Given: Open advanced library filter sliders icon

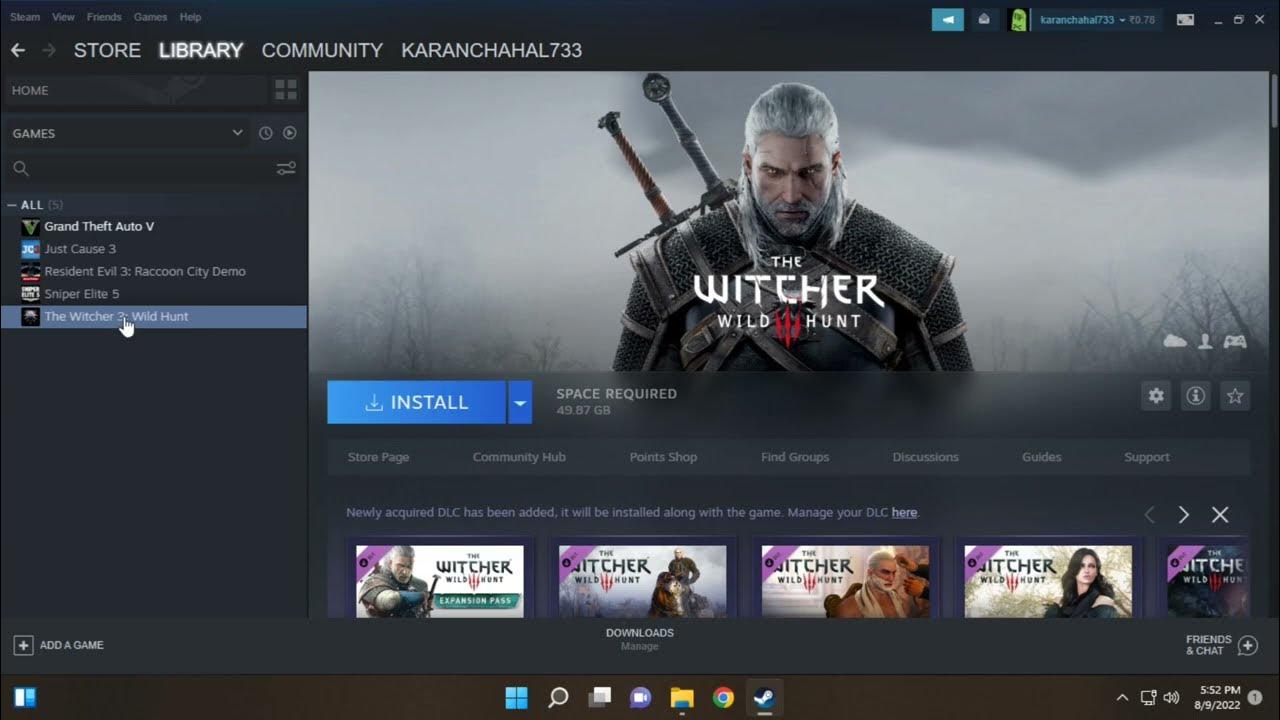Looking at the screenshot, I should (286, 169).
